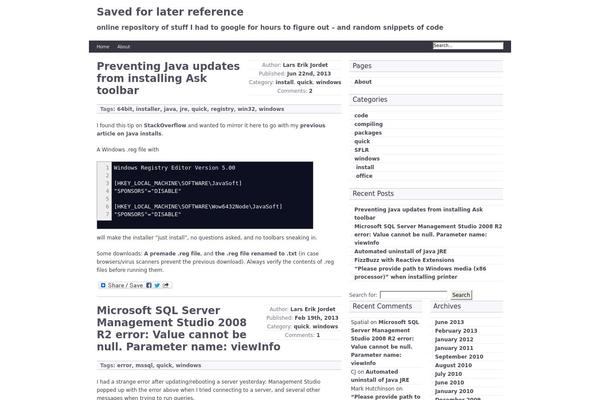Download the .reg file renamed to .txt
The width and height of the screenshot is (600, 400).
pyautogui.click(x=256, y=253)
